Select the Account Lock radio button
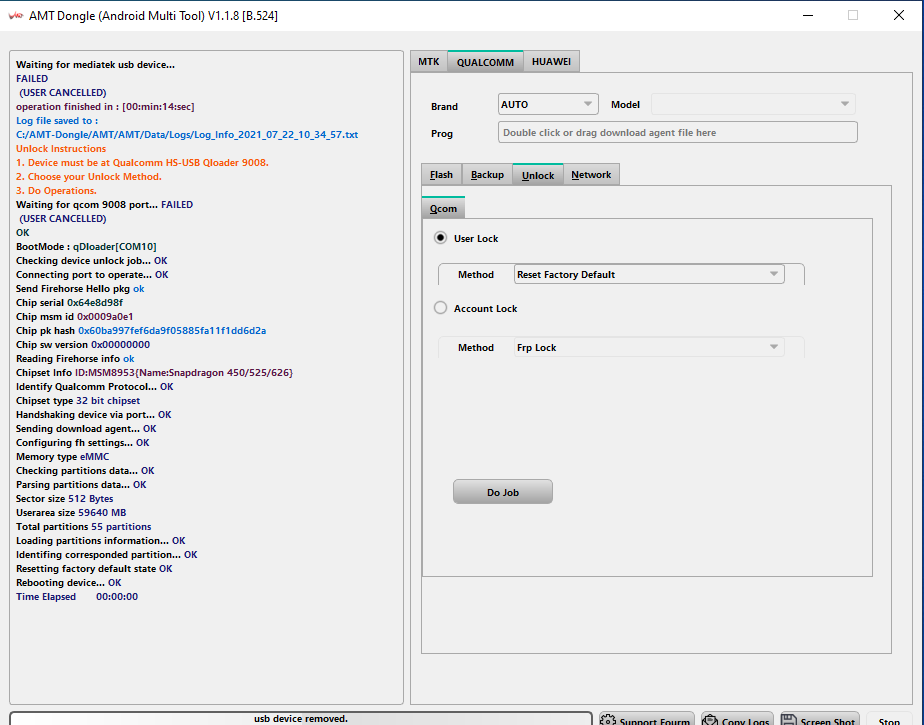 click(440, 308)
